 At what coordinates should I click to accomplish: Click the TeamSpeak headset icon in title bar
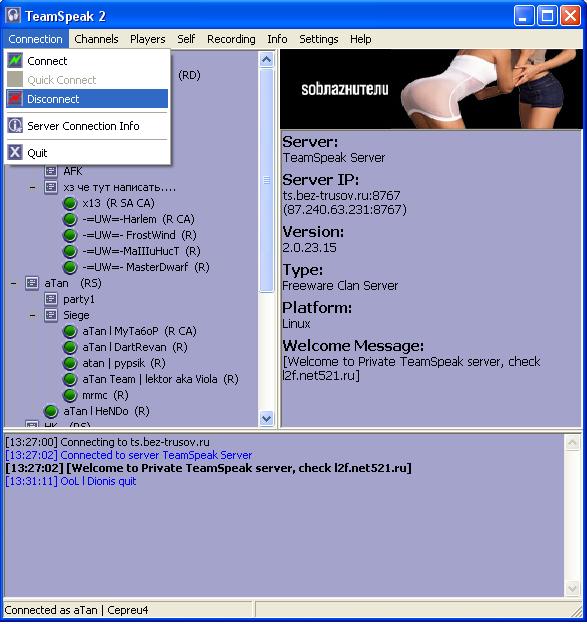click(13, 16)
